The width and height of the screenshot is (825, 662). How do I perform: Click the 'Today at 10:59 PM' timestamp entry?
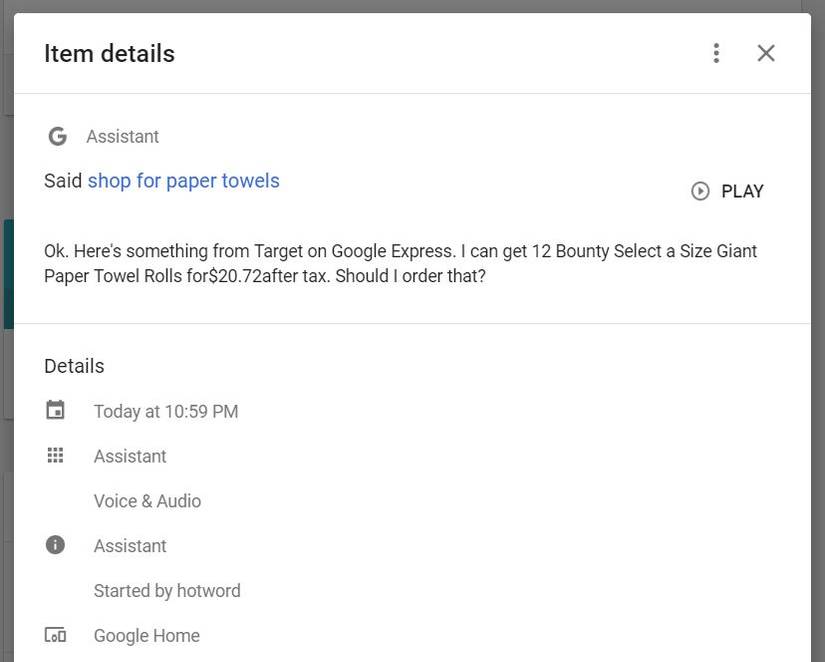166,411
